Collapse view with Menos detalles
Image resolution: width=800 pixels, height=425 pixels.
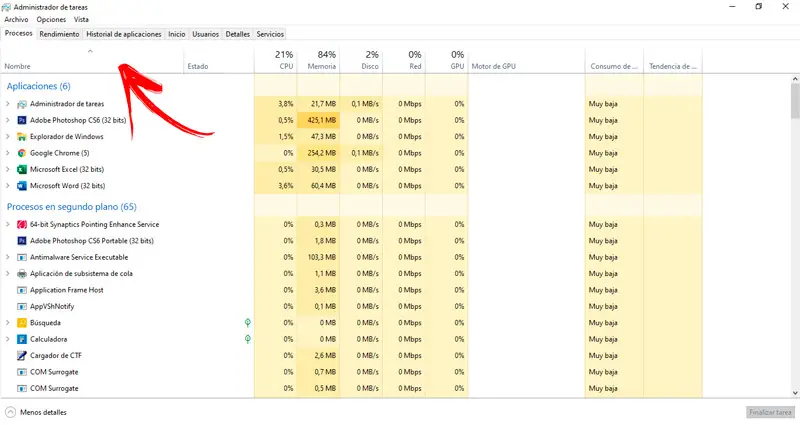pyautogui.click(x=36, y=412)
